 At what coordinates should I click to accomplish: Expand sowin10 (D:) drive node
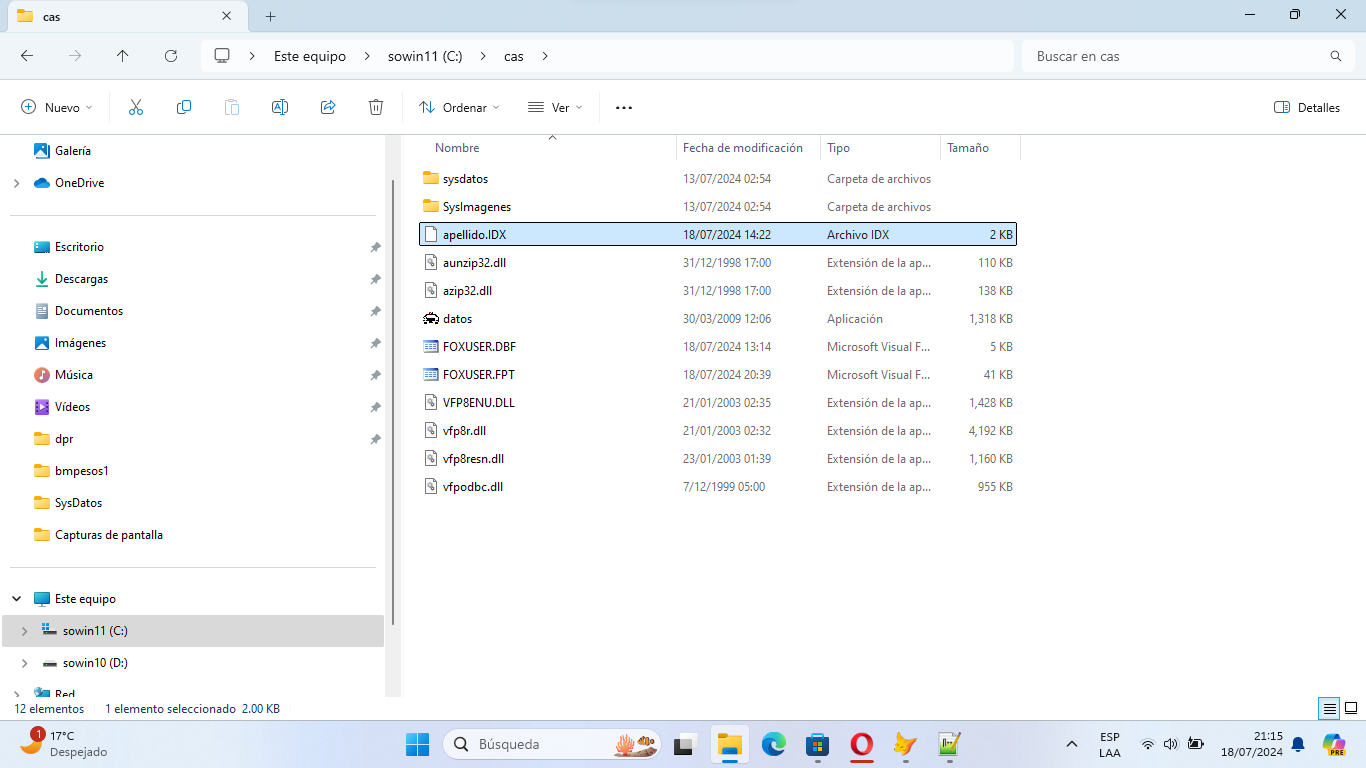click(24, 663)
